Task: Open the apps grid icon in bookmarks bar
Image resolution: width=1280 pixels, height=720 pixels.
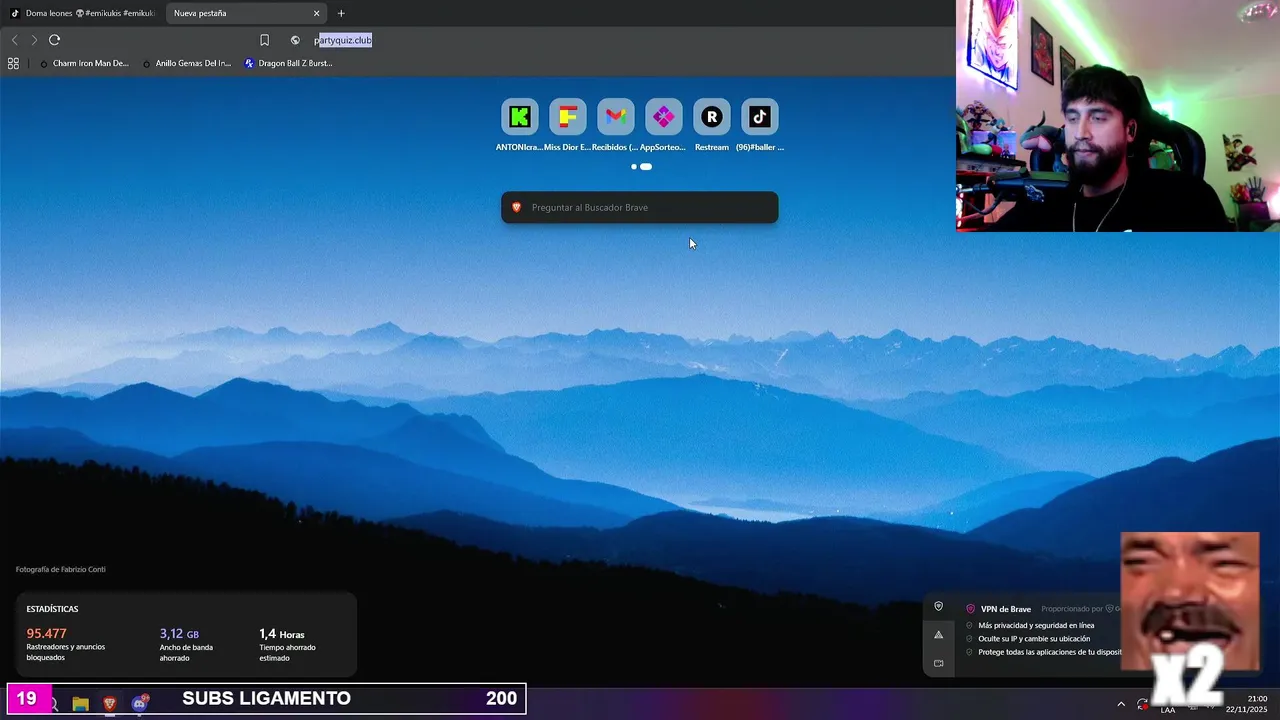Action: pos(13,63)
